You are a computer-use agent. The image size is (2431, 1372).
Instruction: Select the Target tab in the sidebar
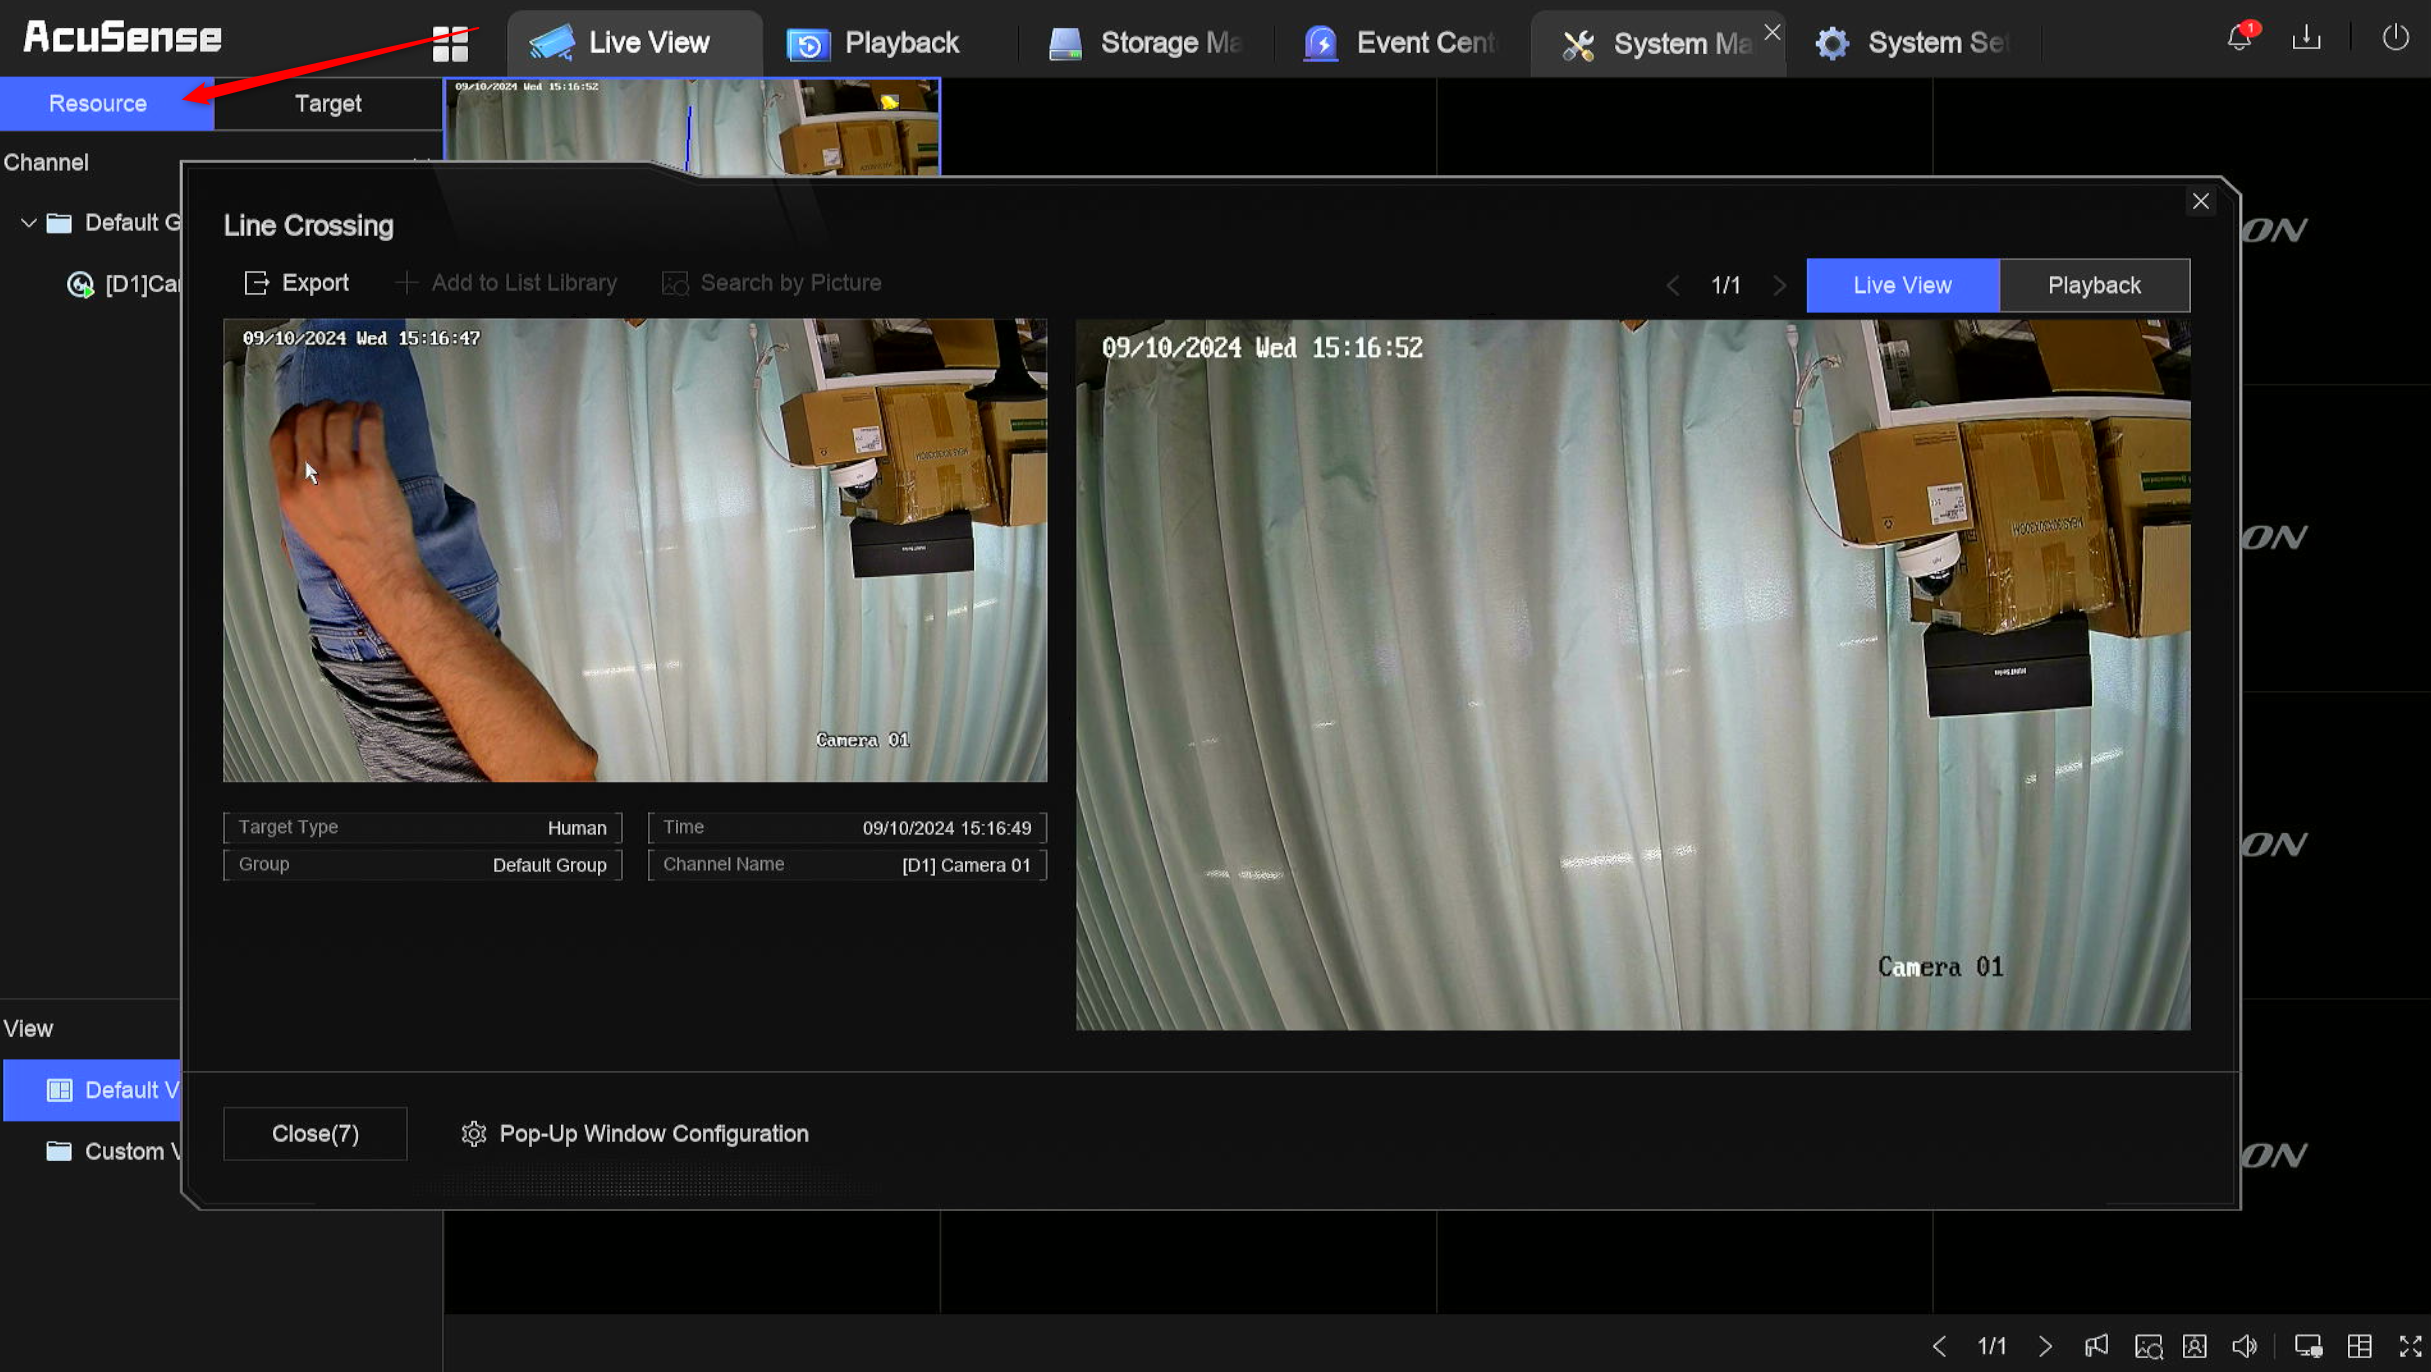pos(327,103)
